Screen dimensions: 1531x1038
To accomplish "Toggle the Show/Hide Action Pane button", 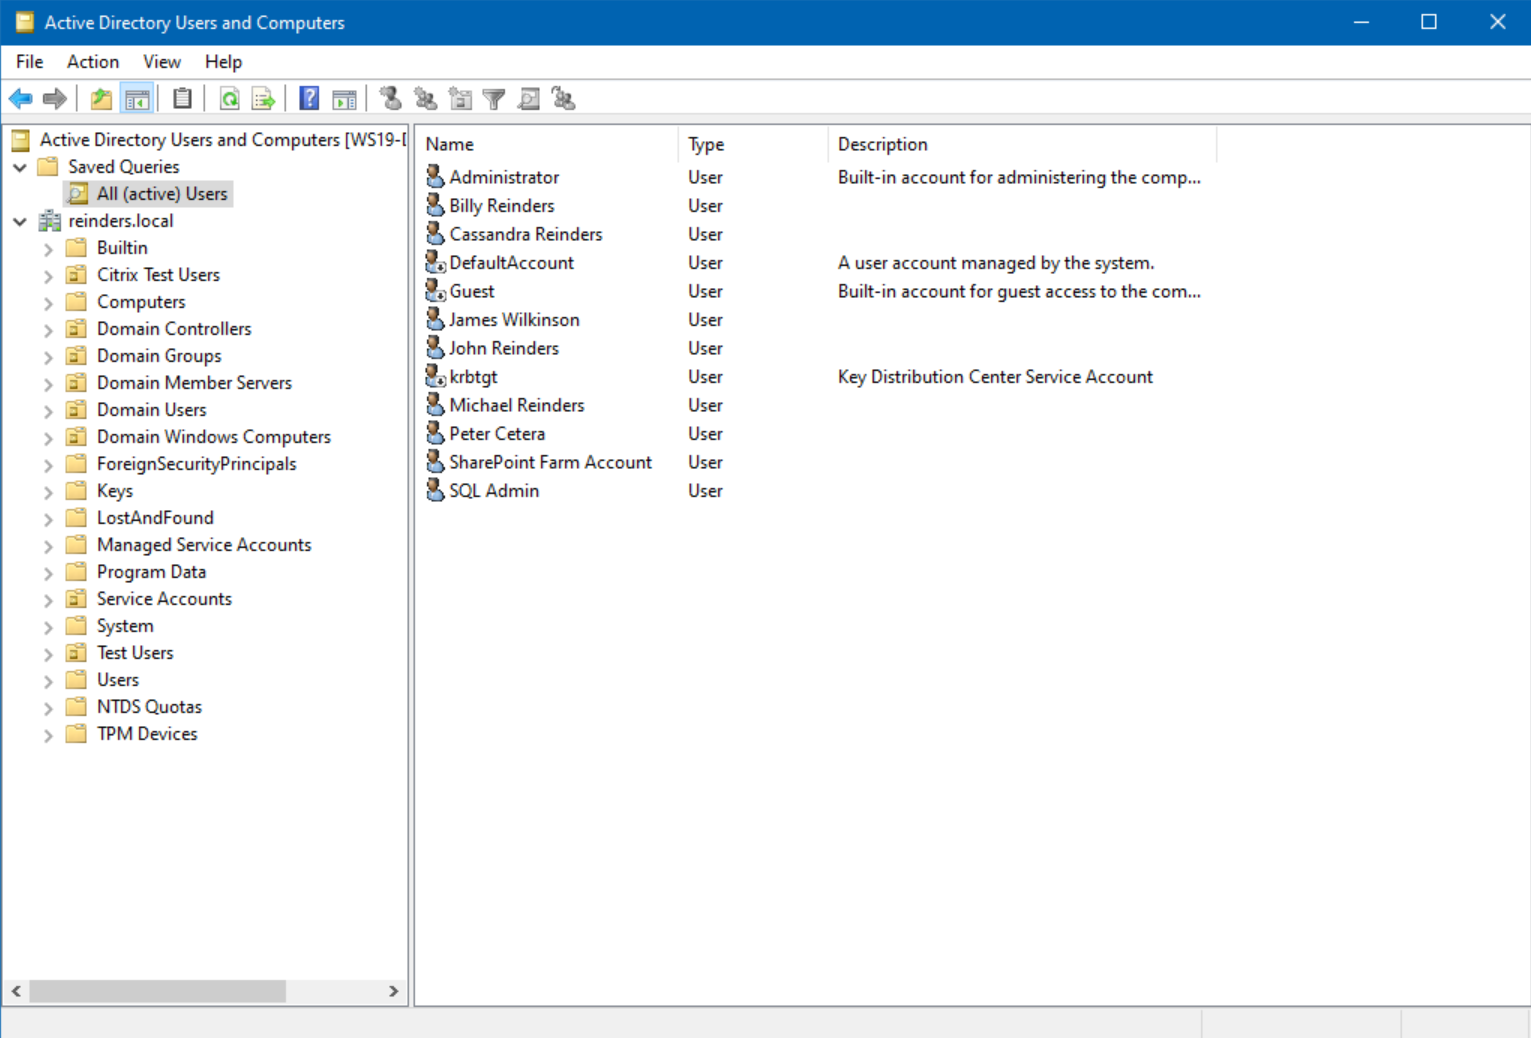I will 345,98.
